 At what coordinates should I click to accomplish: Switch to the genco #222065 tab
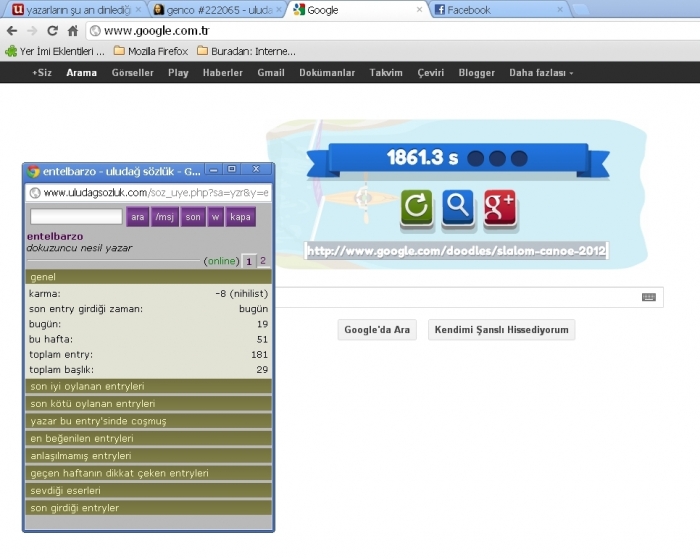[x=215, y=9]
